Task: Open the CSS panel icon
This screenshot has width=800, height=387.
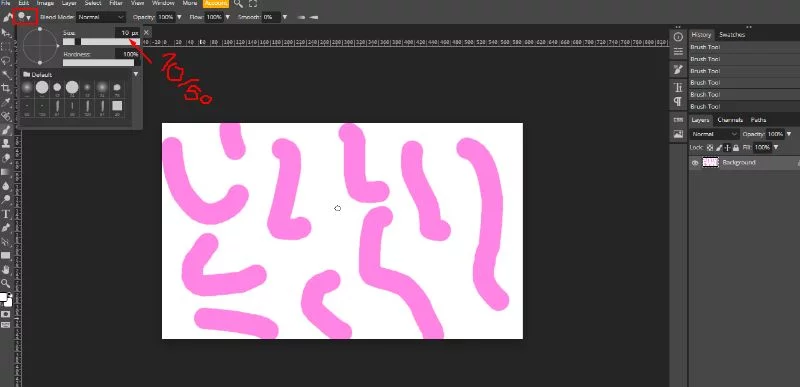Action: [678, 120]
